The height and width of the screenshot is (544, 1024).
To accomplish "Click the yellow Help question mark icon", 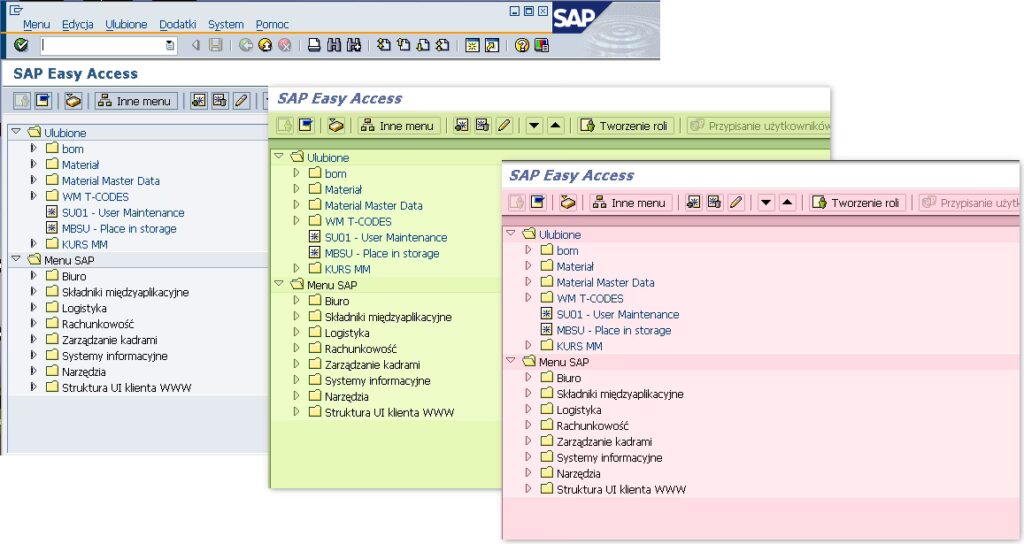I will pos(521,45).
